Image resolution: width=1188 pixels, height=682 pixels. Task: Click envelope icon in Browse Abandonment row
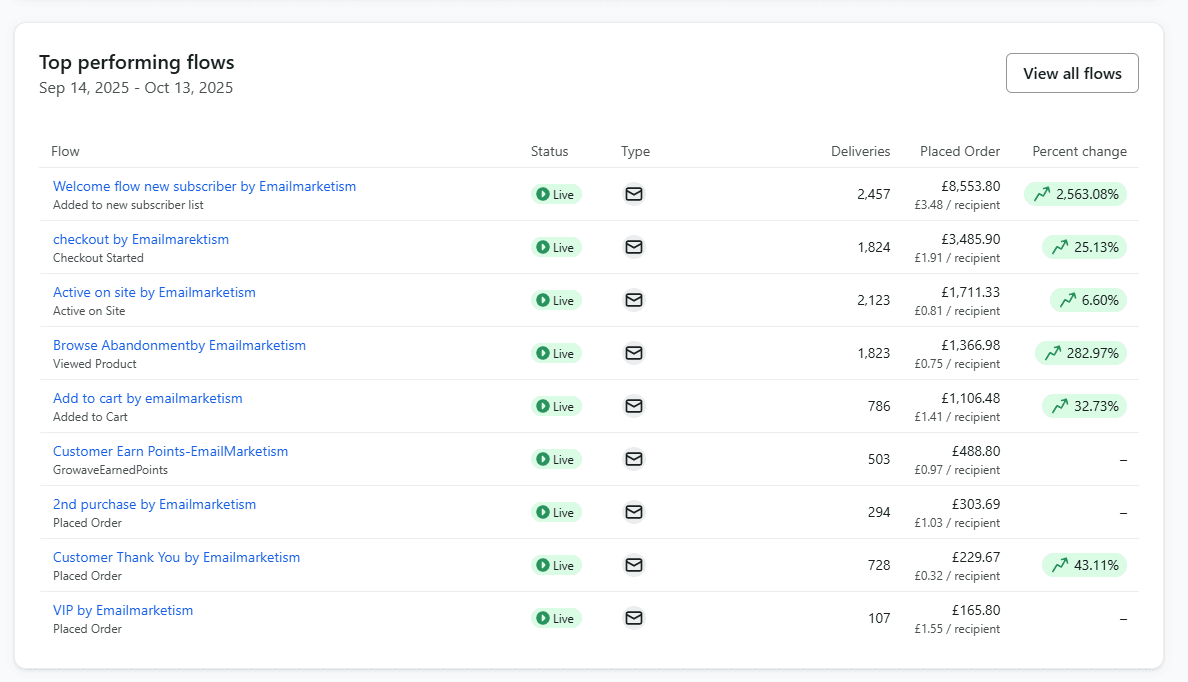pyautogui.click(x=633, y=353)
